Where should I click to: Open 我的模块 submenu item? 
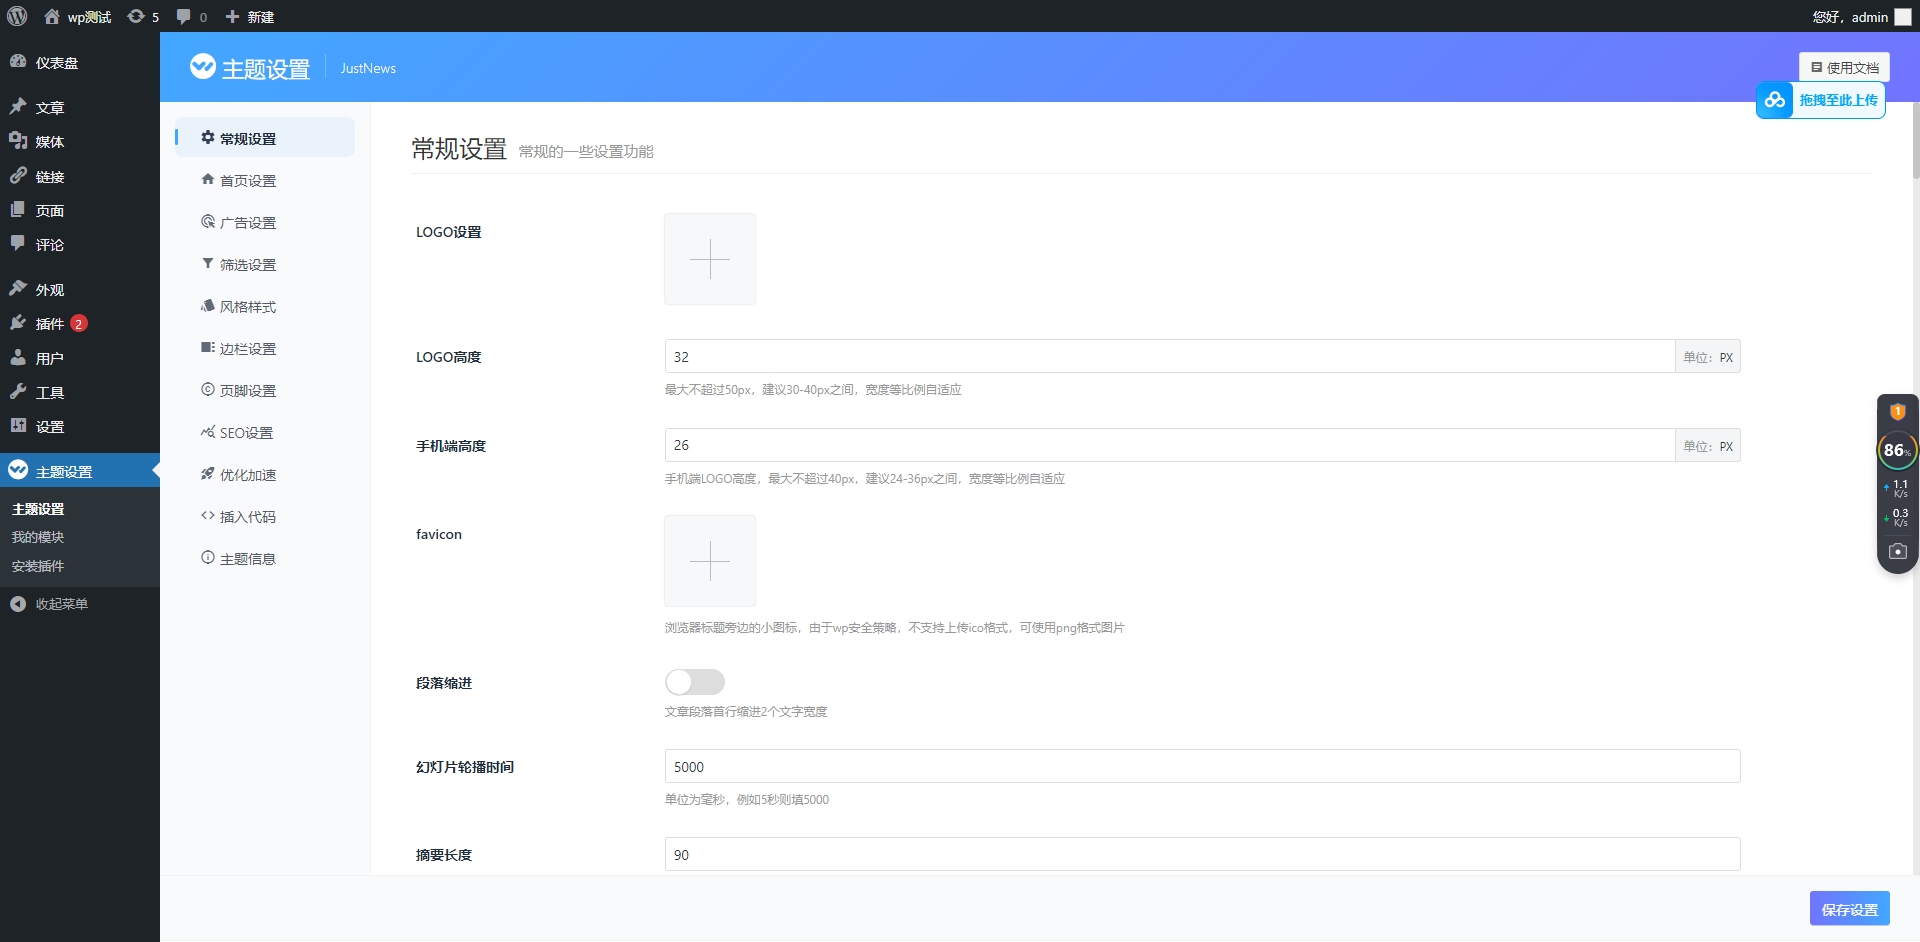coord(38,537)
